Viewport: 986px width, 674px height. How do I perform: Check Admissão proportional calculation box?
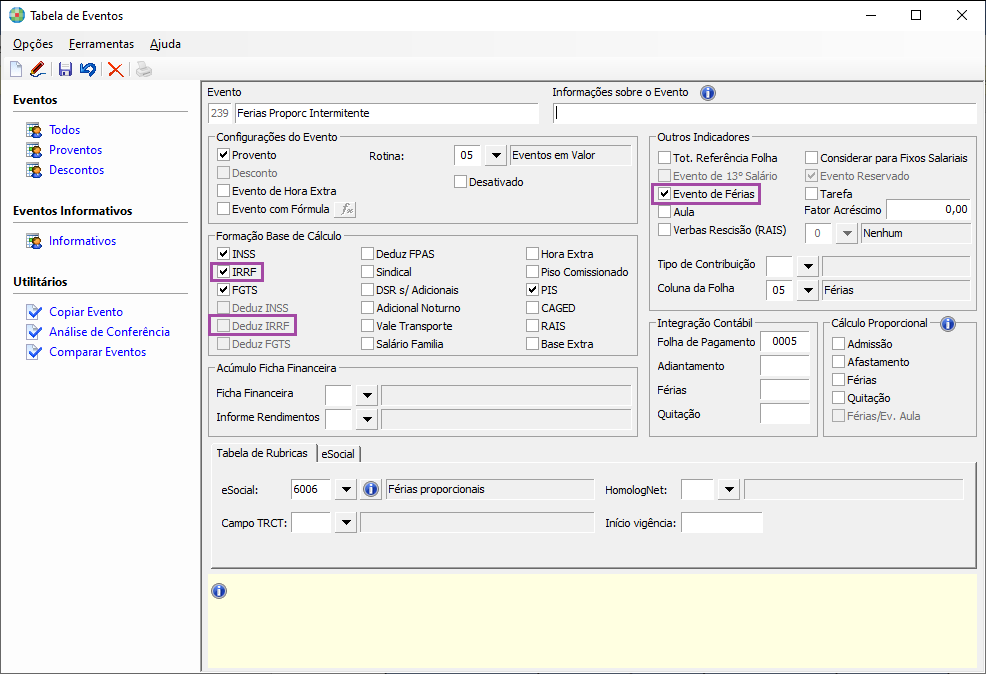click(x=838, y=343)
